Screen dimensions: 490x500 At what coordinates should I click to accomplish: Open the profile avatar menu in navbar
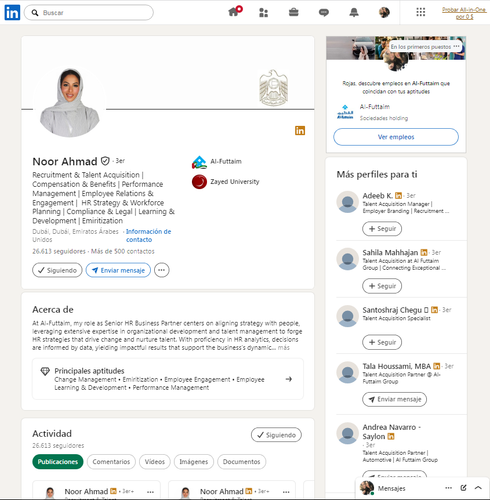pyautogui.click(x=384, y=13)
